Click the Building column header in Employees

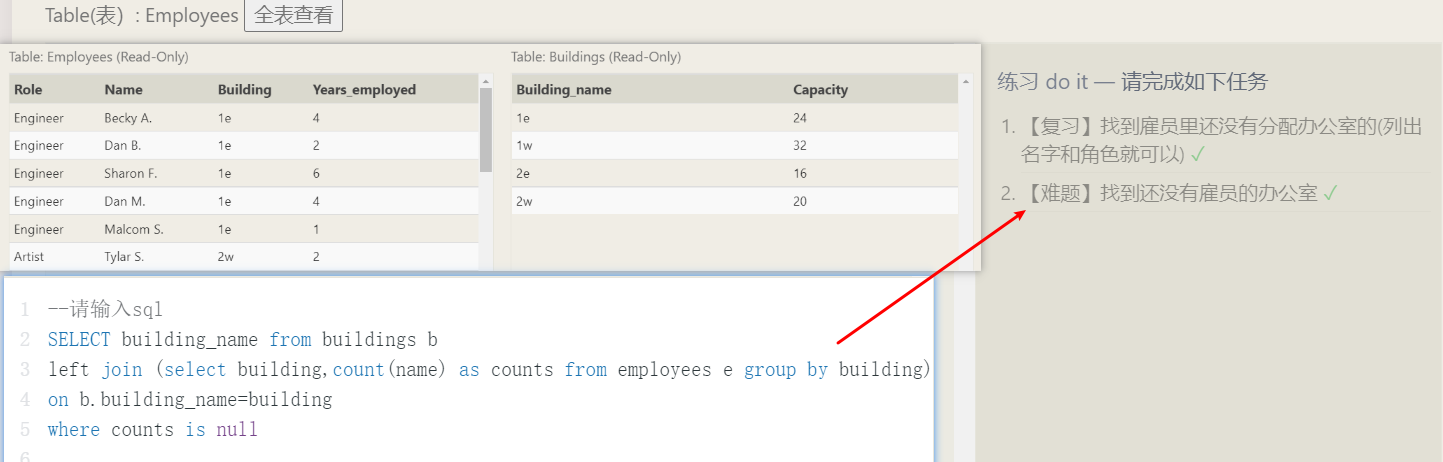(244, 89)
